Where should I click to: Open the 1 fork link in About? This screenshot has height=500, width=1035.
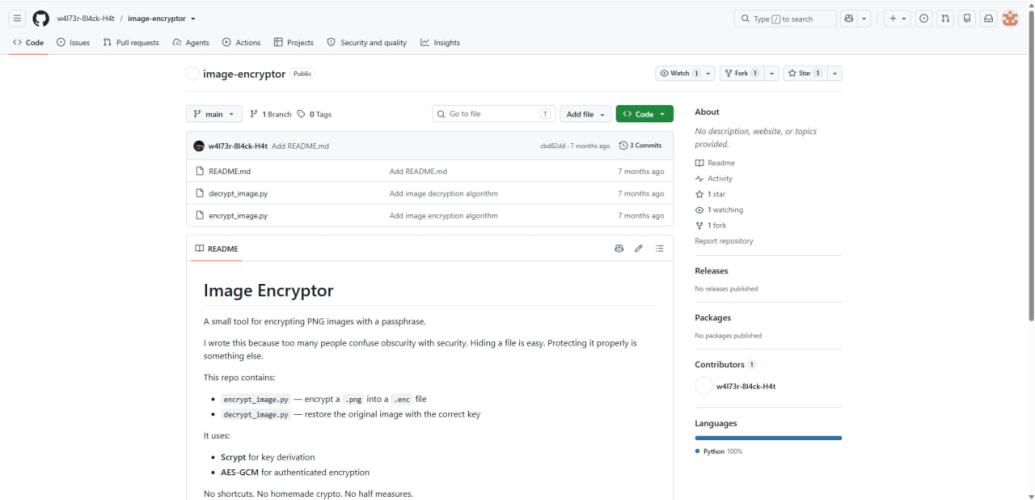(x=711, y=225)
